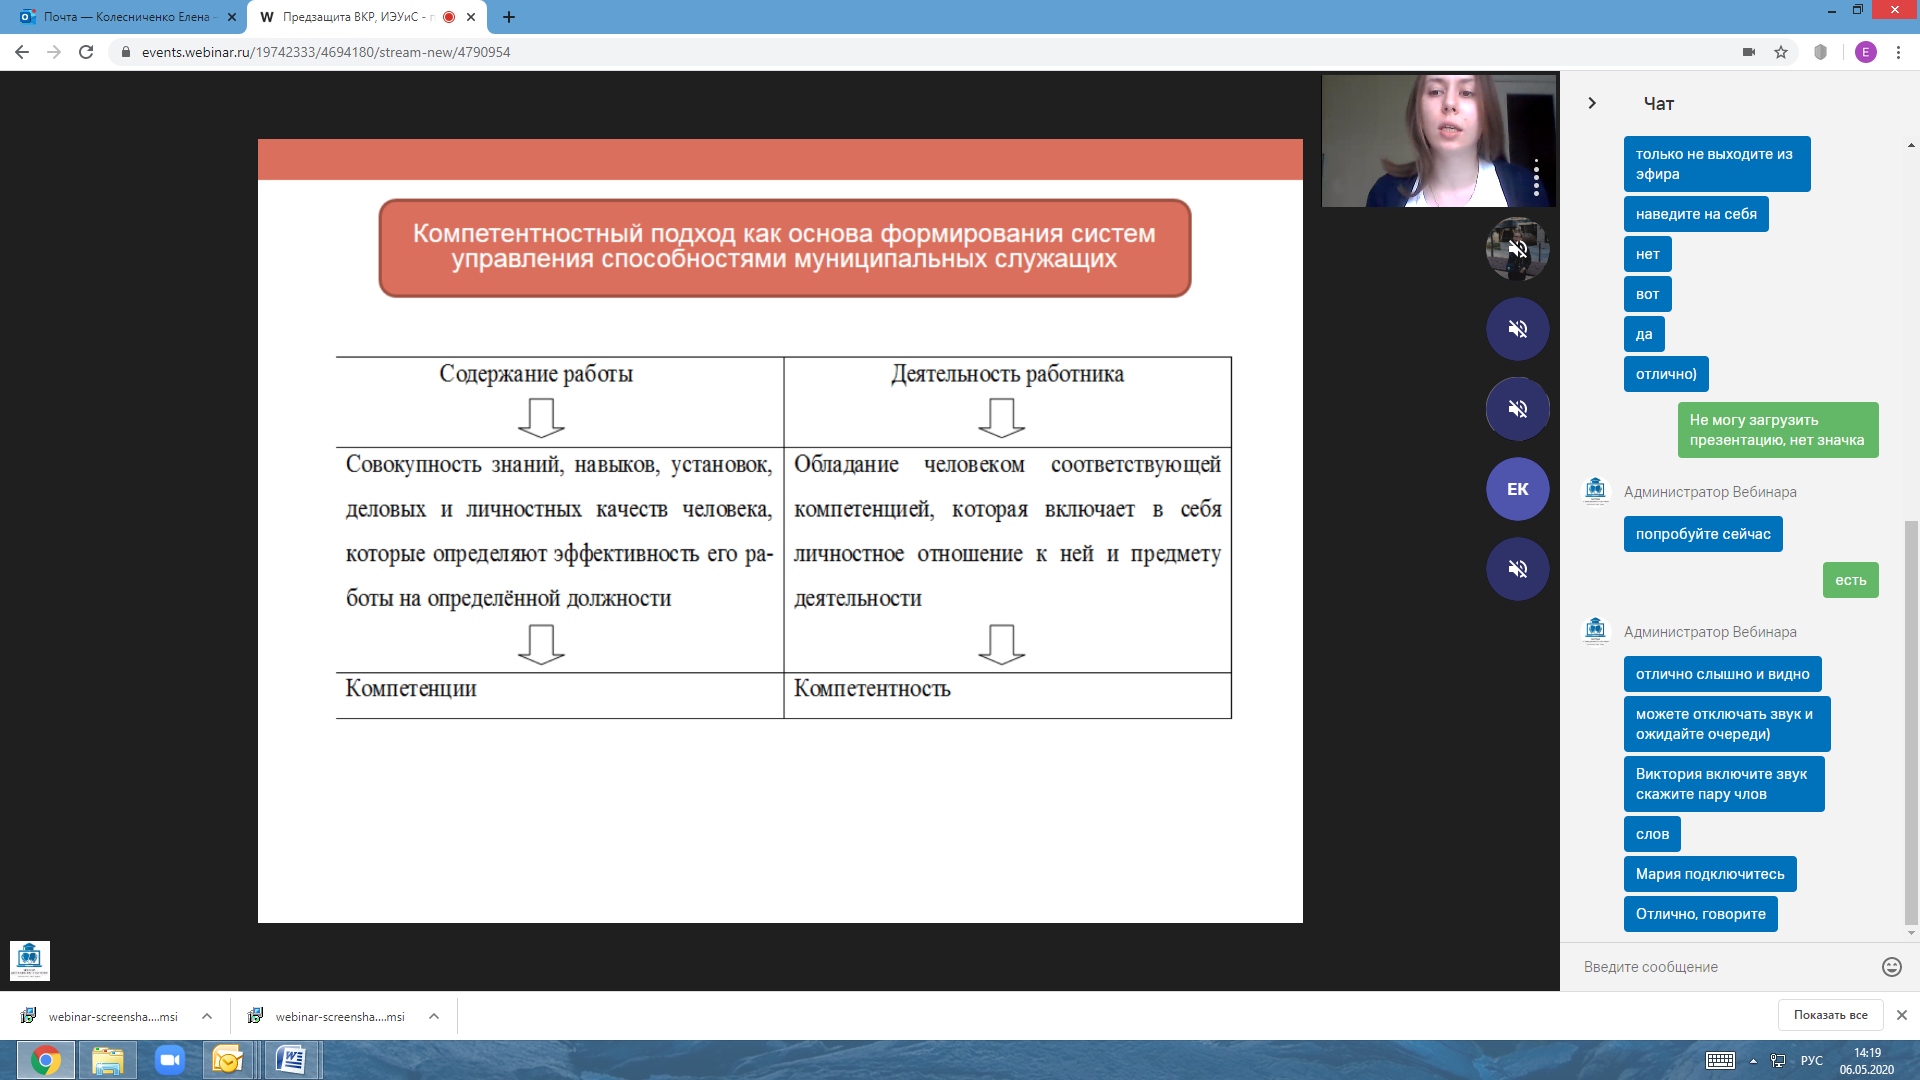Click the chat scrollbar down arrow
Viewport: 1920px width, 1080px height.
point(1911,933)
